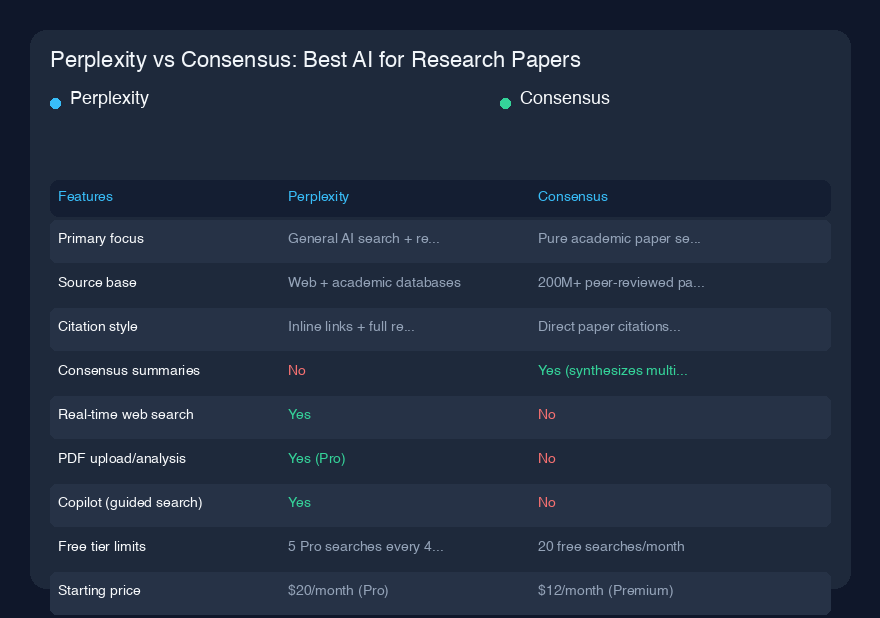Click 'General AI search + re...' cell
Viewport: 880px width, 618px height.
(x=364, y=239)
